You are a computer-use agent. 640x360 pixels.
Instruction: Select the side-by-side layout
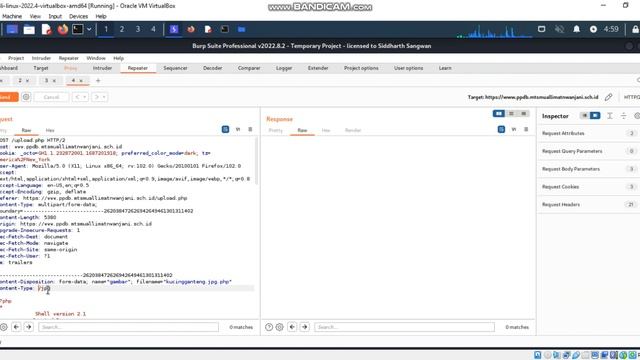click(x=498, y=113)
